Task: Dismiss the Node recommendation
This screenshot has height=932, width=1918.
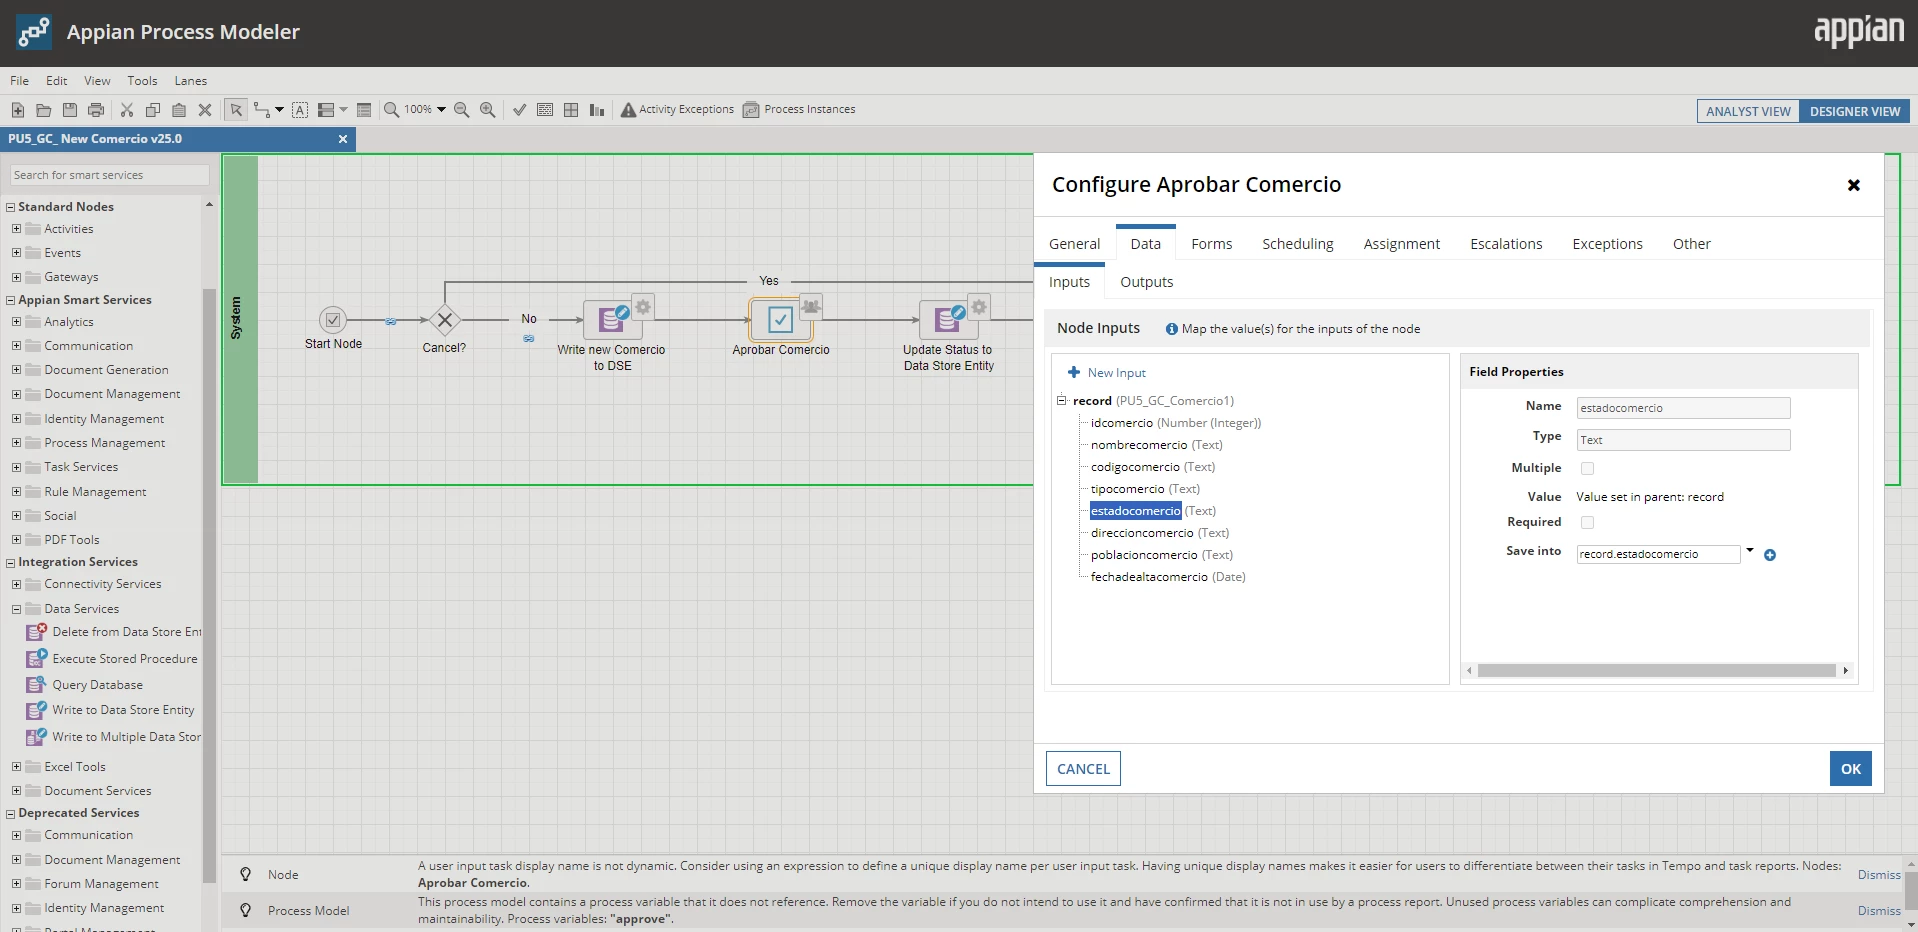Action: [1879, 875]
